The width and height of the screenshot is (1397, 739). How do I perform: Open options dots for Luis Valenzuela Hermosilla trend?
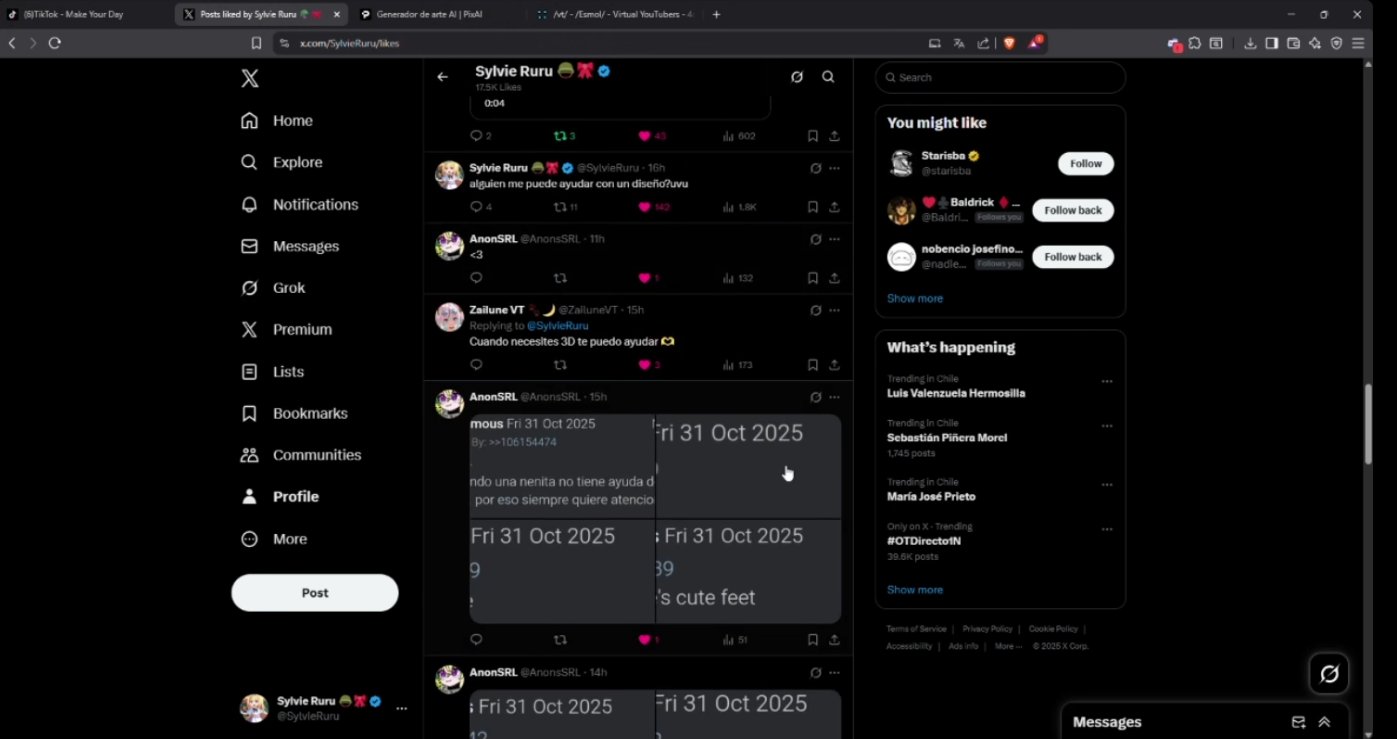pos(1107,381)
